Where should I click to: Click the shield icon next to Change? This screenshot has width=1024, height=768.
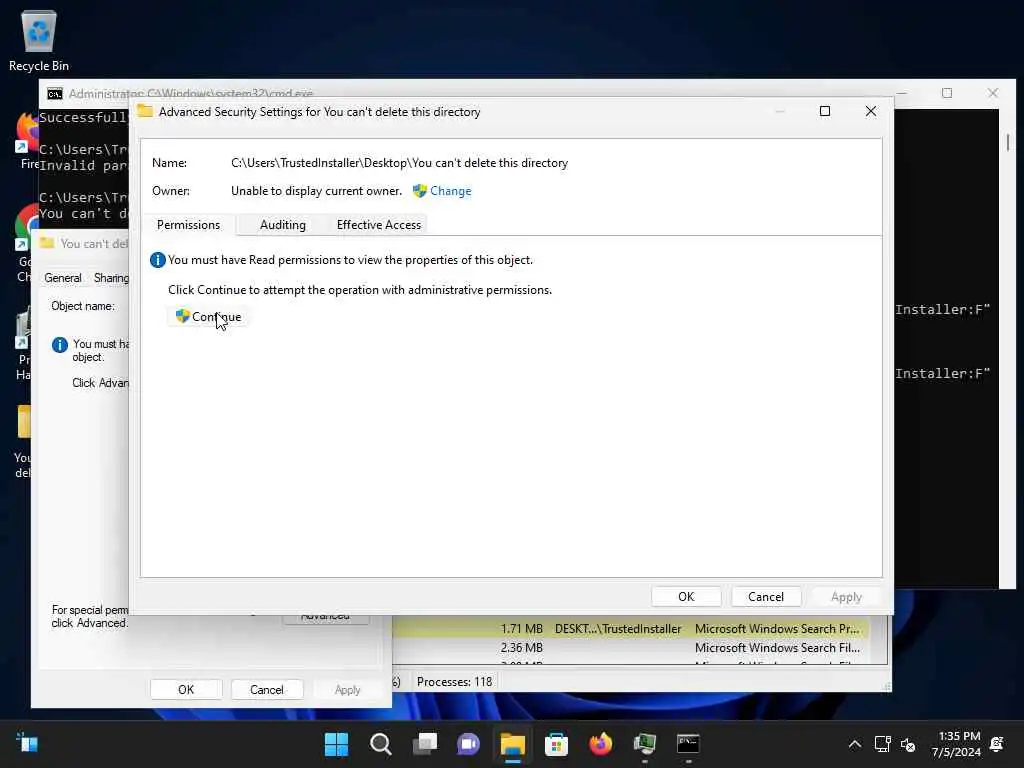419,191
